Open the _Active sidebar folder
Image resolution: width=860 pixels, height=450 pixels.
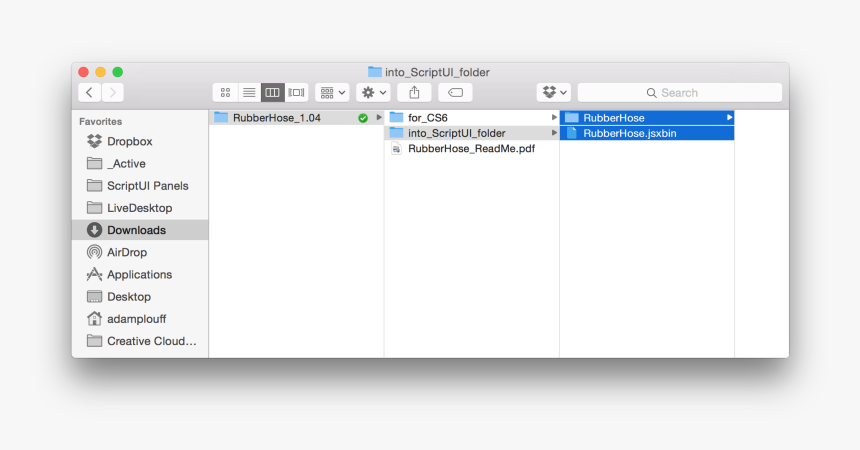(140, 164)
